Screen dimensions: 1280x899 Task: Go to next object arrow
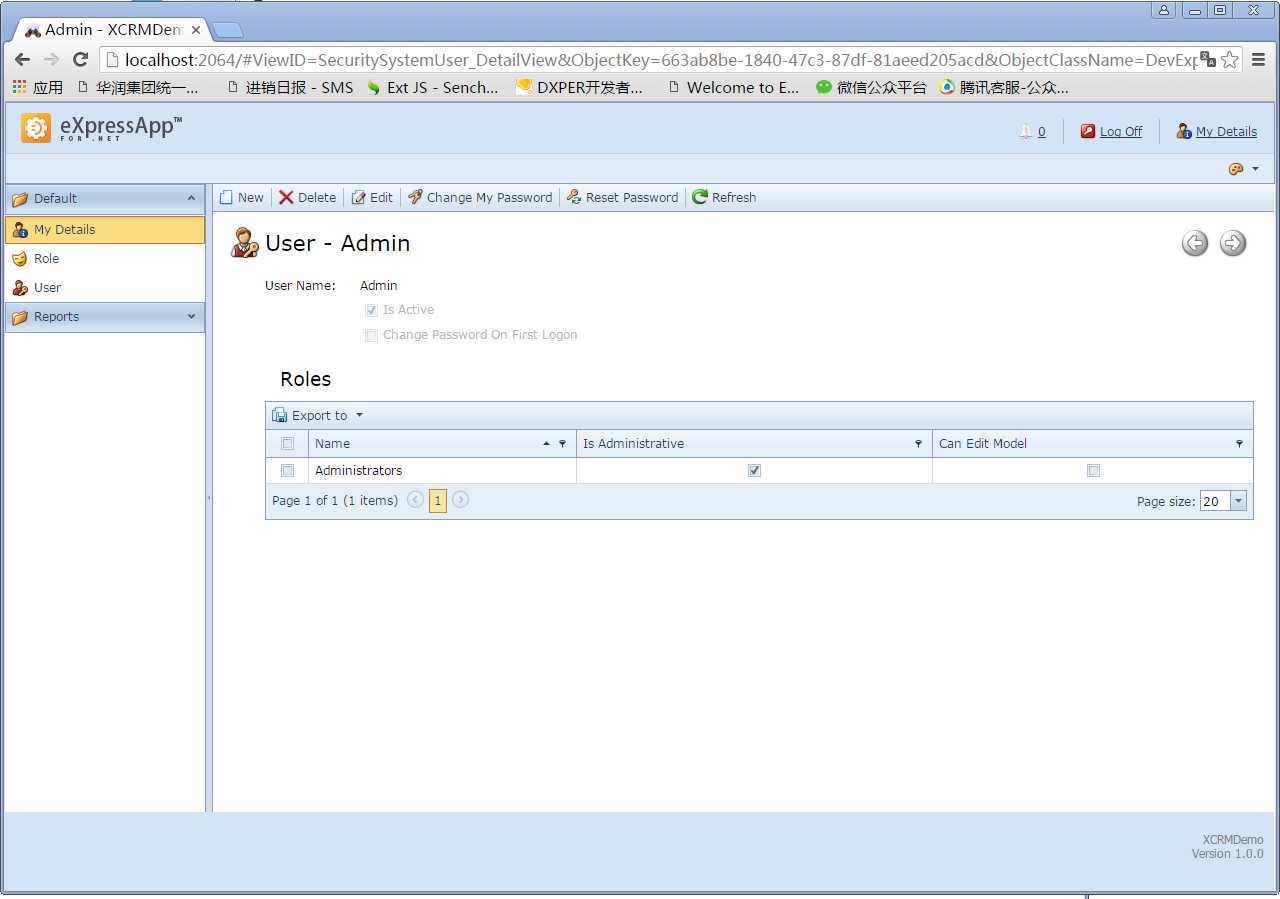(1233, 243)
